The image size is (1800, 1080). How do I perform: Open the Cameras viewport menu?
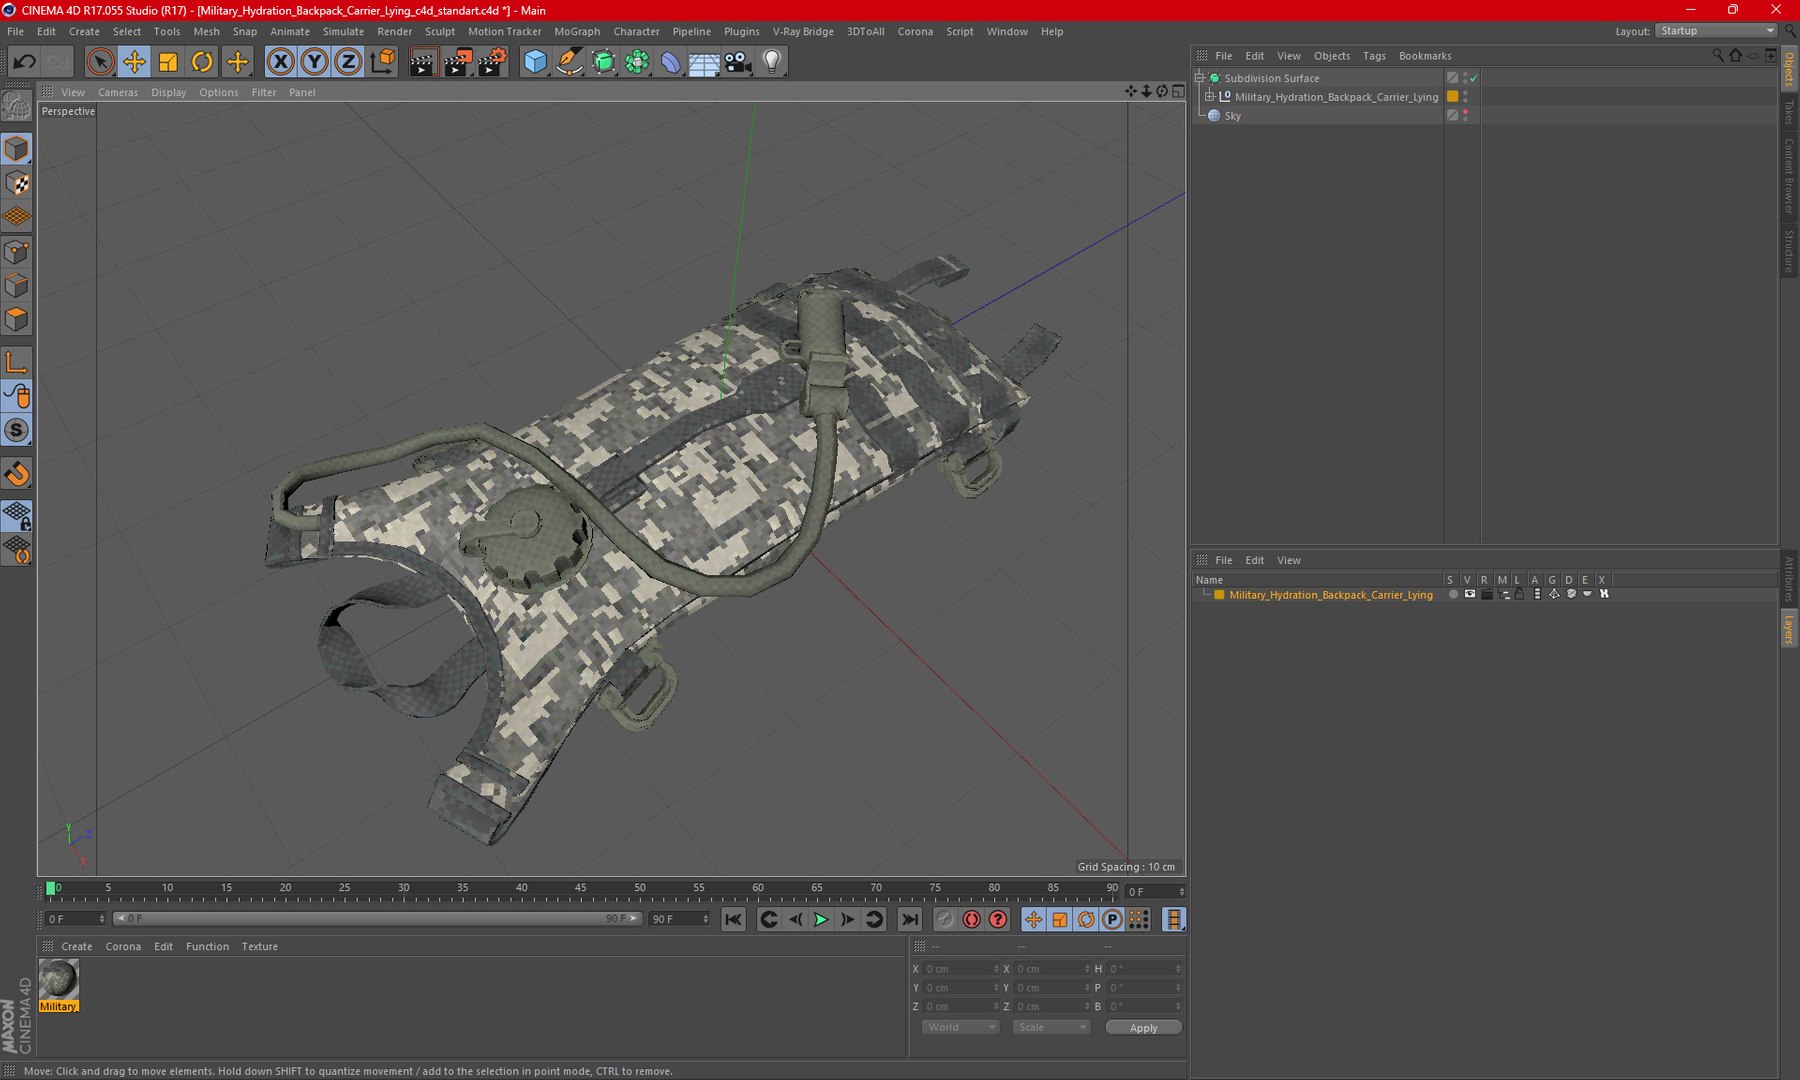118,92
